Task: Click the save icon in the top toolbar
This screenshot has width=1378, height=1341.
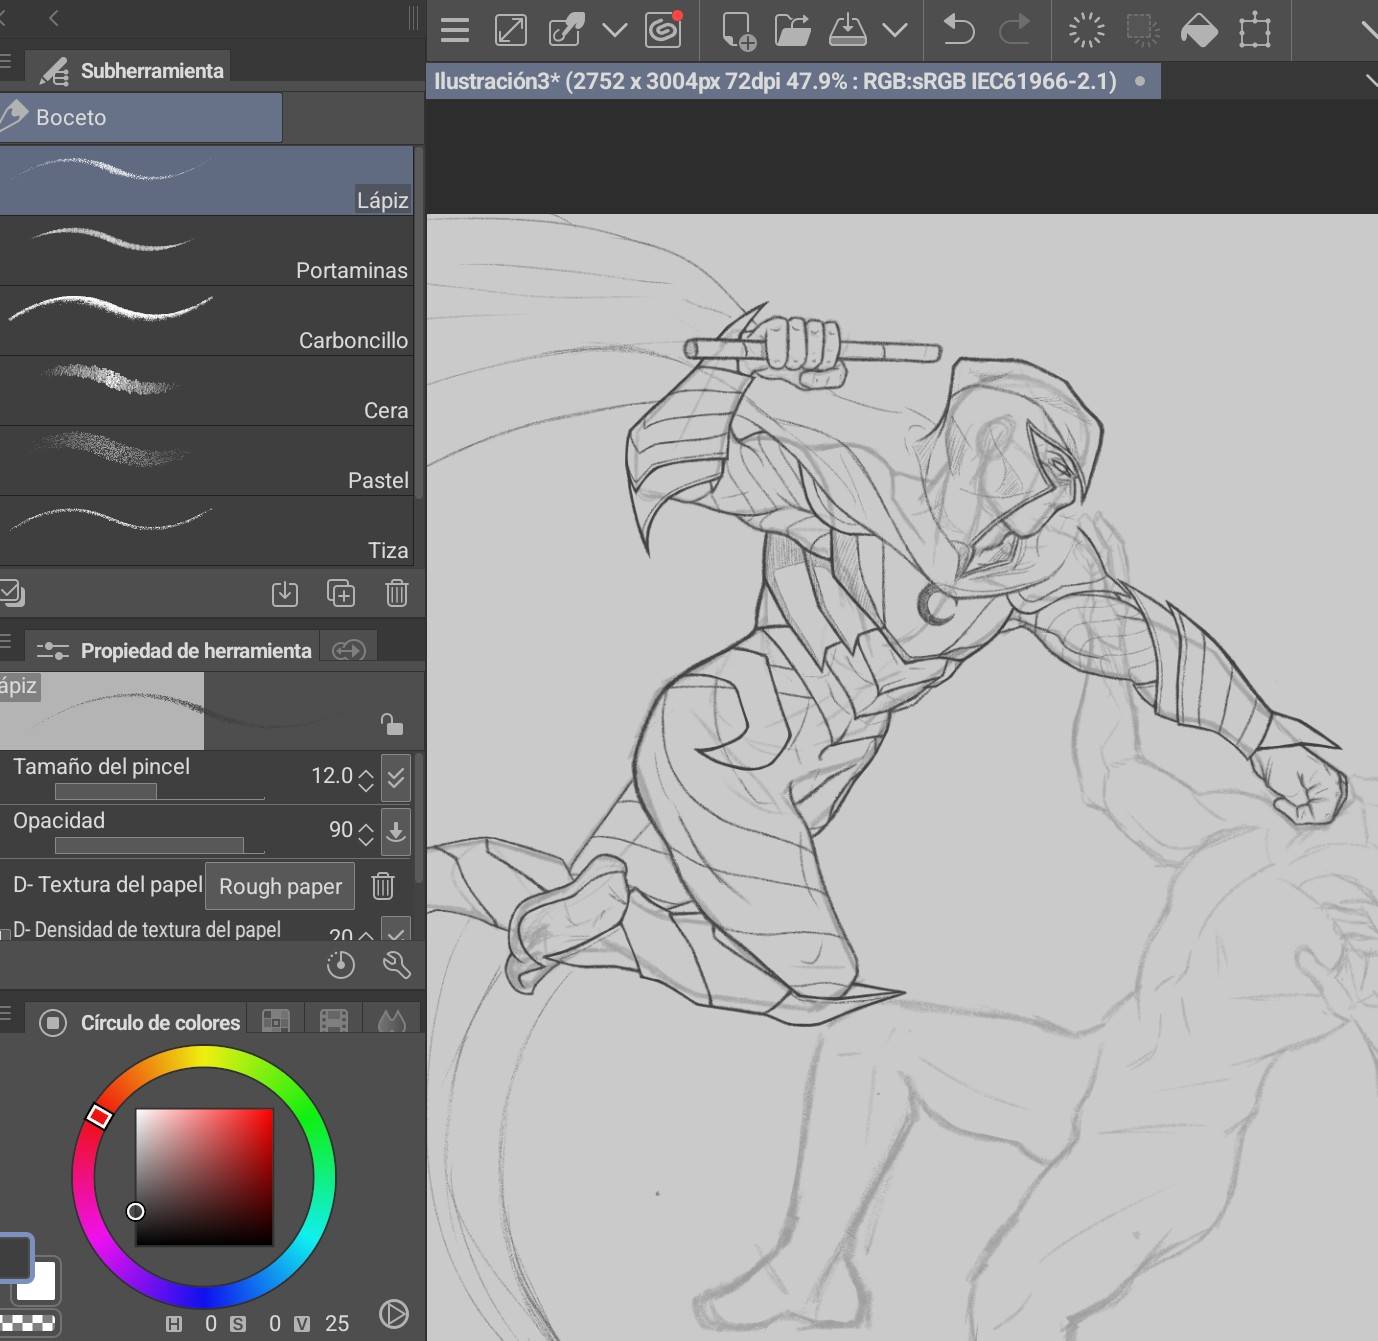Action: [x=848, y=30]
